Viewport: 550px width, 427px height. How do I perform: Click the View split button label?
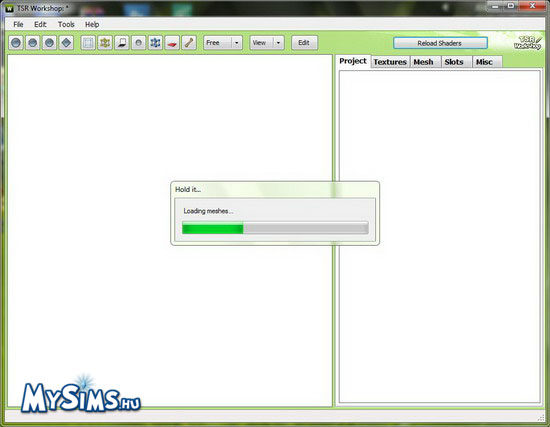coord(261,43)
